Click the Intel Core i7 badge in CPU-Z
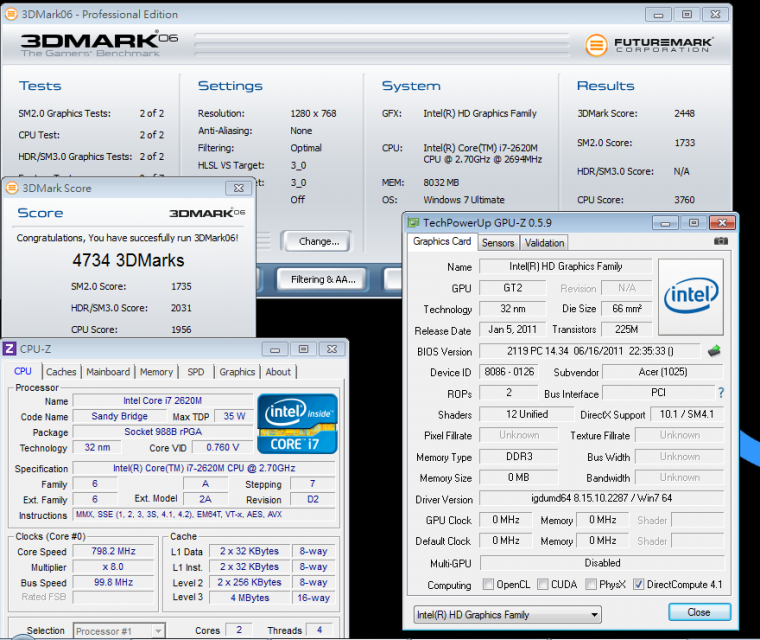 [x=297, y=424]
